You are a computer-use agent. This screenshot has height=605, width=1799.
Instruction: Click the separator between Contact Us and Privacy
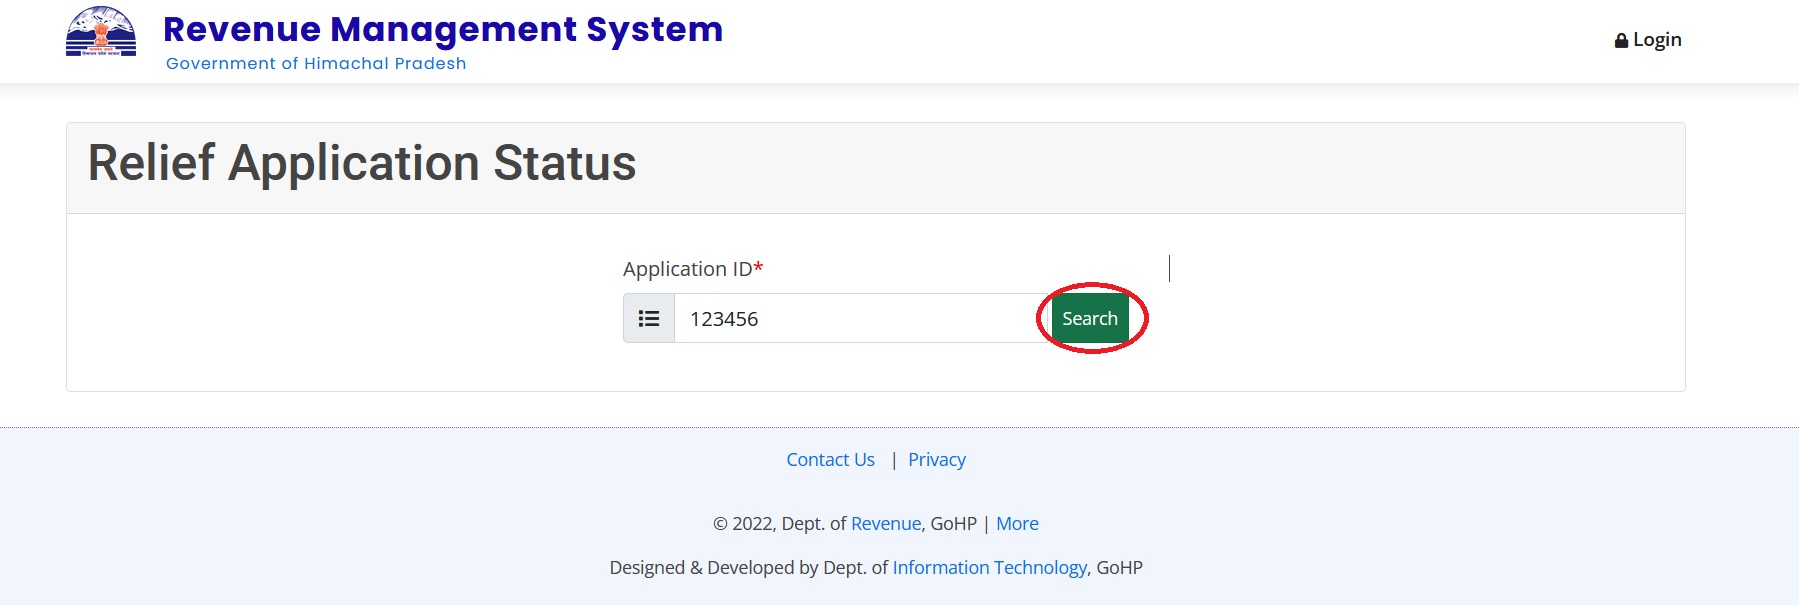[893, 460]
